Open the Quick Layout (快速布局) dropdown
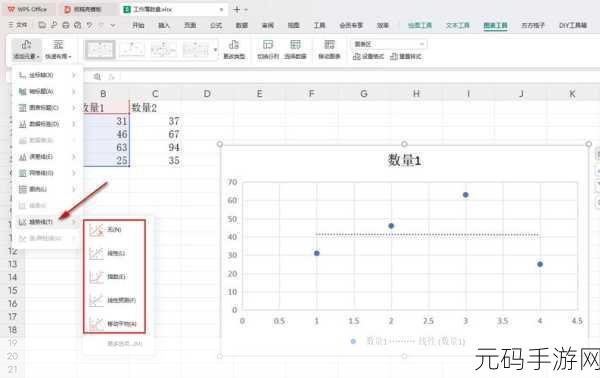This screenshot has height=378, width=600. click(58, 50)
